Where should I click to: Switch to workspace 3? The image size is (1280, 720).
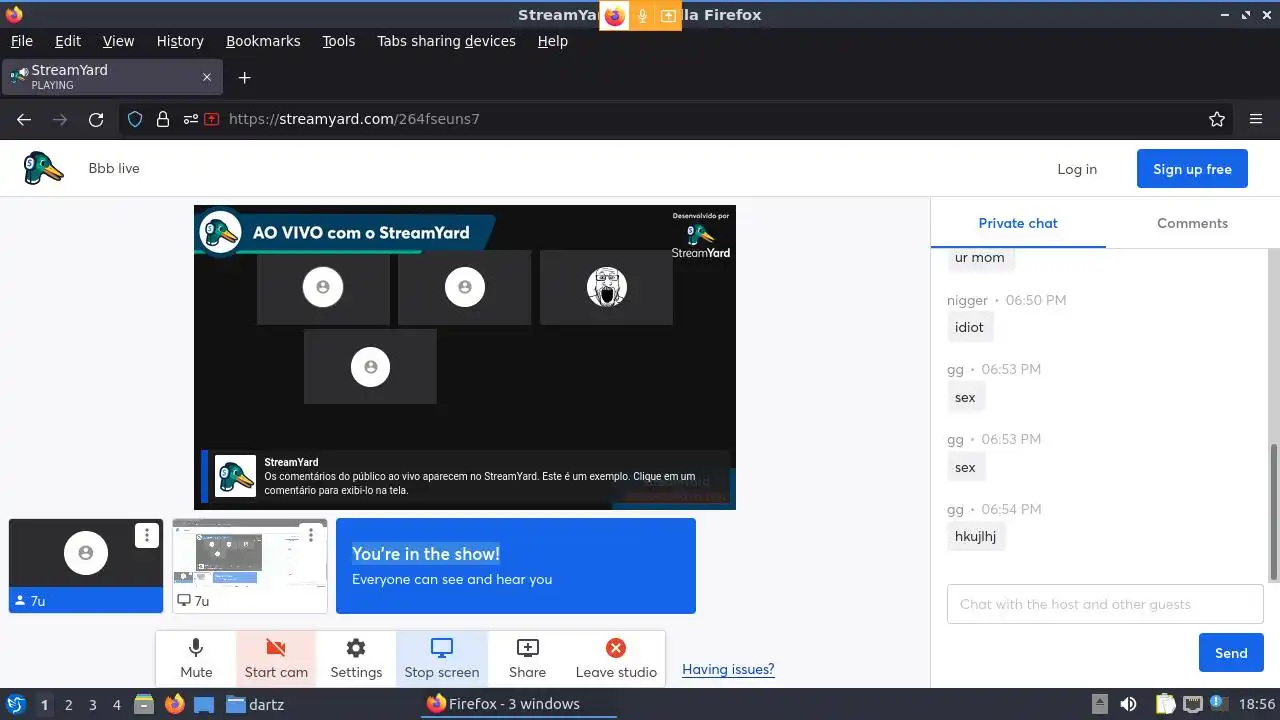click(92, 704)
